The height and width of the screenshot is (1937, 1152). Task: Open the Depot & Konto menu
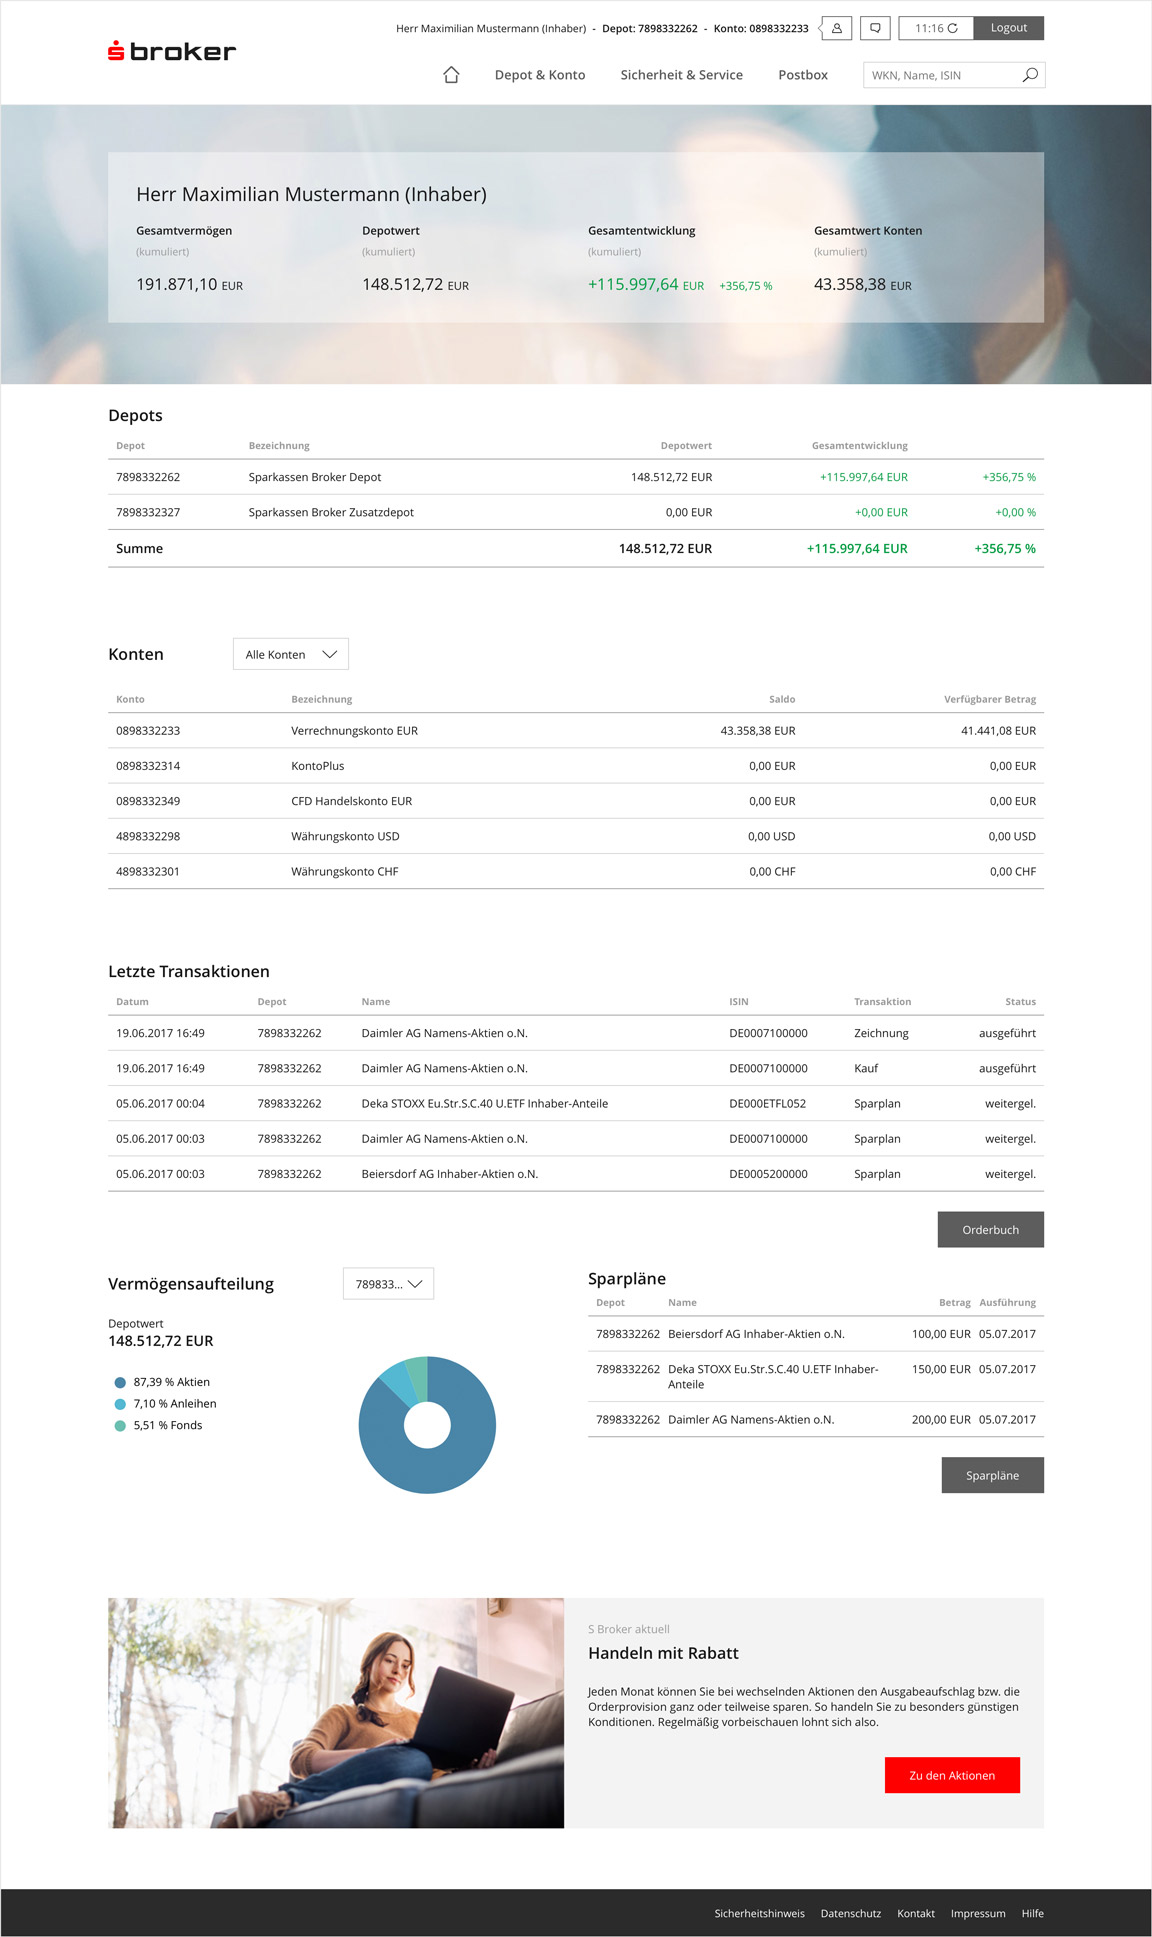(x=540, y=75)
